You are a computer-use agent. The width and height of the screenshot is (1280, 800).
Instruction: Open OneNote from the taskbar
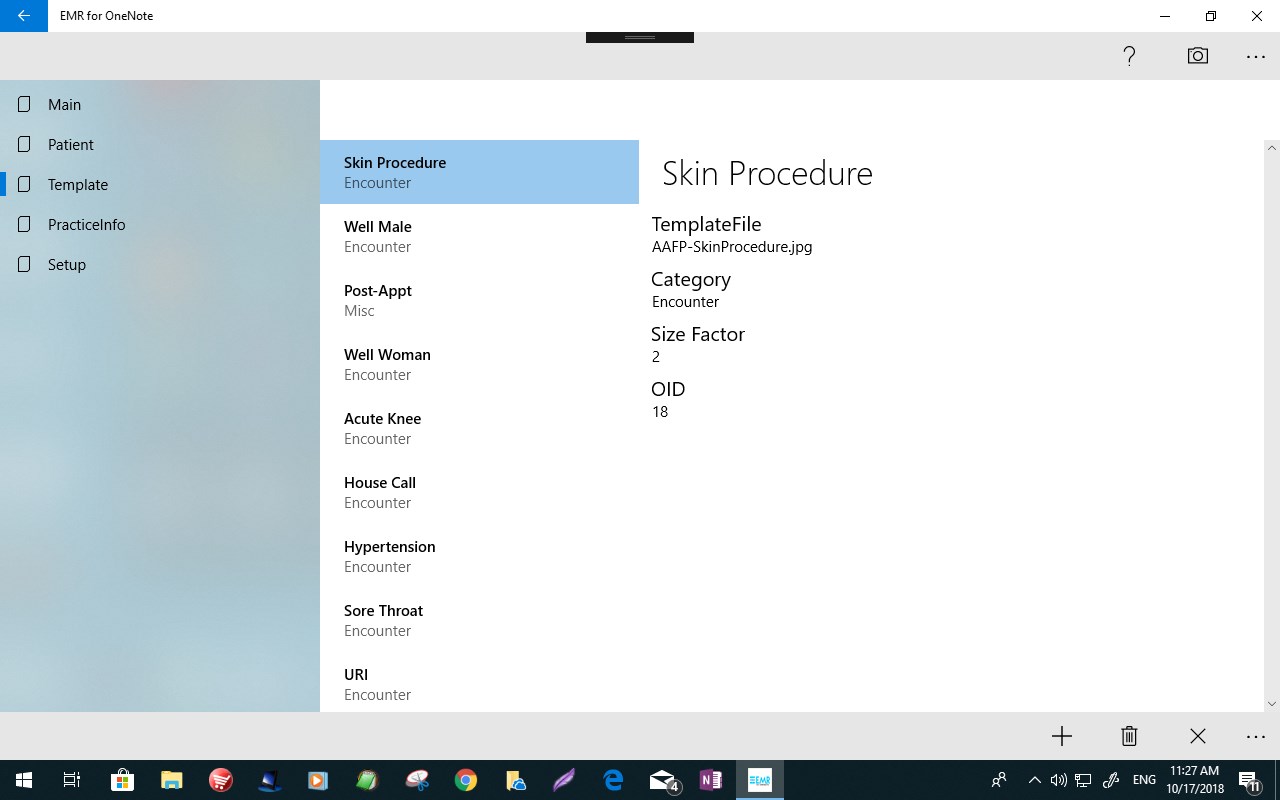[711, 780]
